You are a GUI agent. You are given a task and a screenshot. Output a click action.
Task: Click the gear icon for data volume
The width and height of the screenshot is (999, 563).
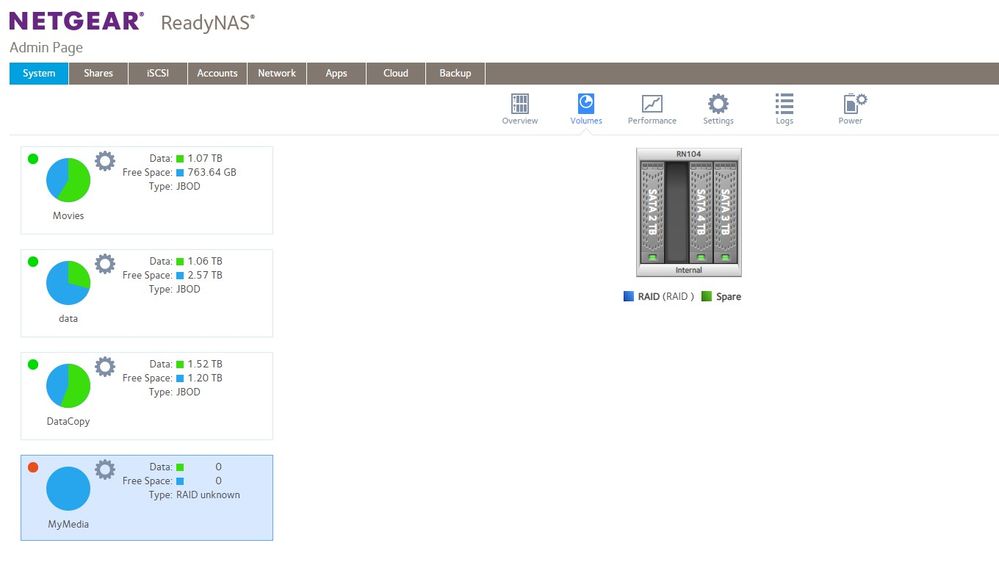coord(105,264)
